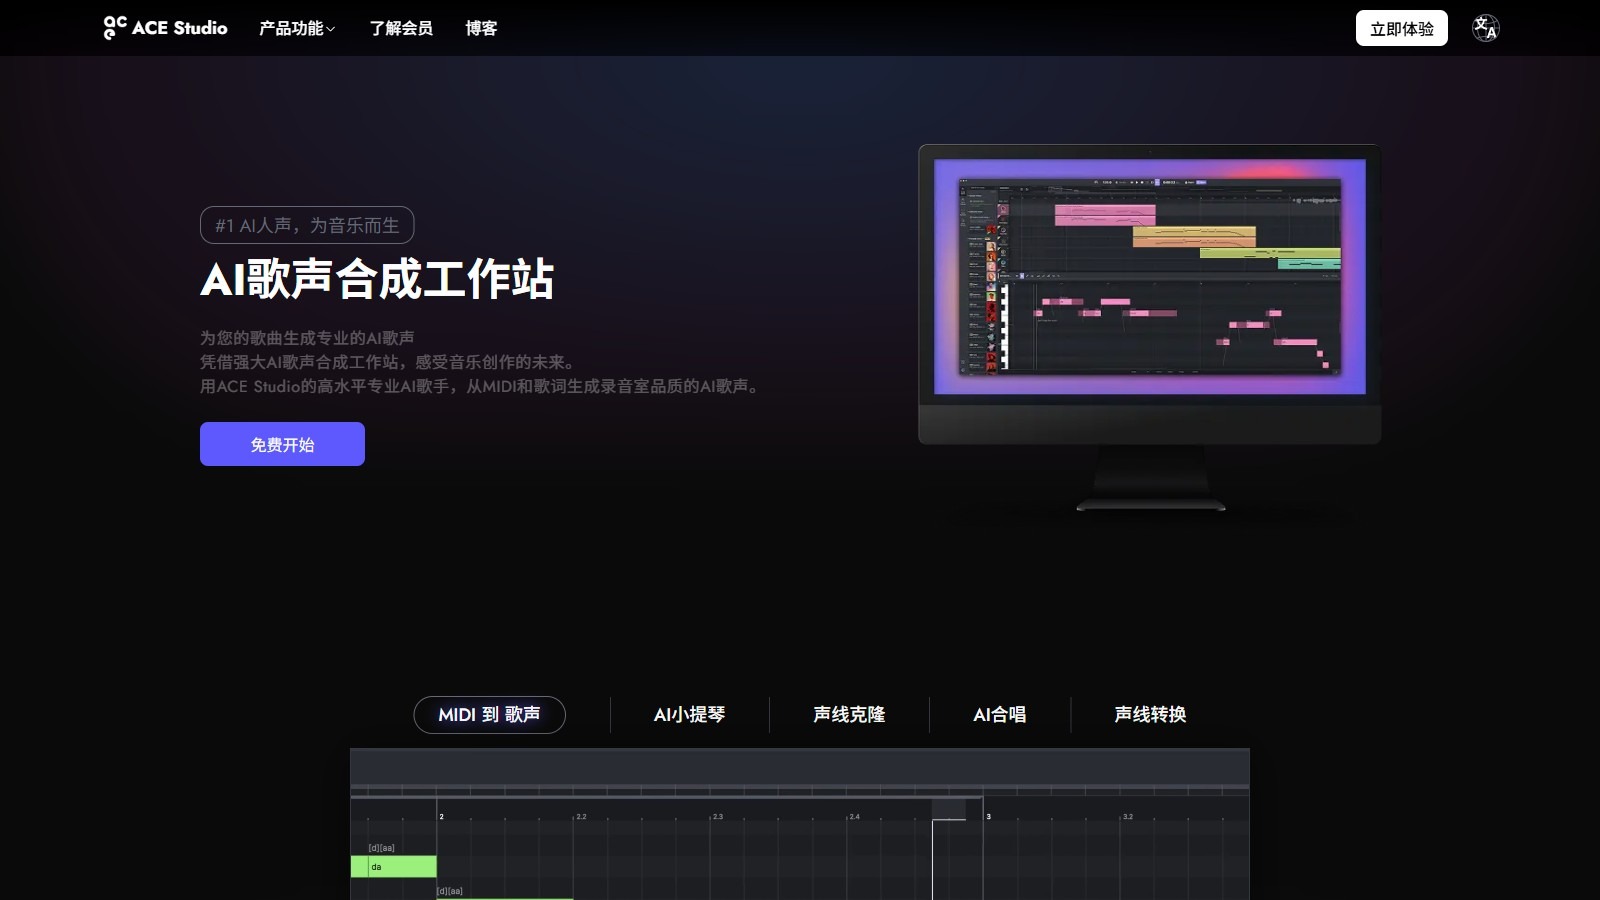Open the 声线转换 tab
This screenshot has width=1600, height=900.
(1150, 714)
